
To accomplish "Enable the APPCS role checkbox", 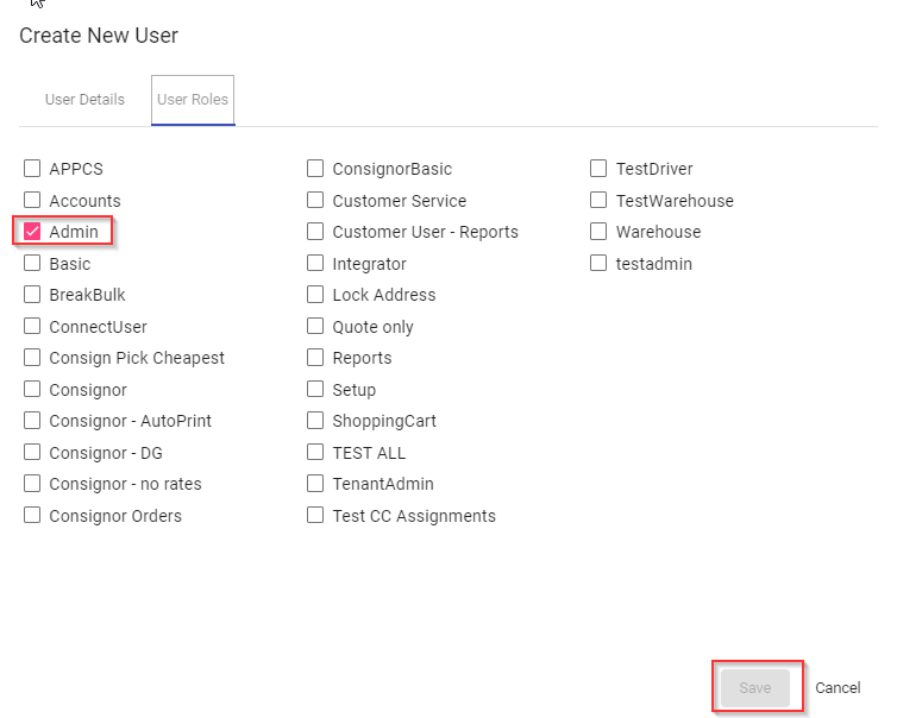I will coord(32,169).
